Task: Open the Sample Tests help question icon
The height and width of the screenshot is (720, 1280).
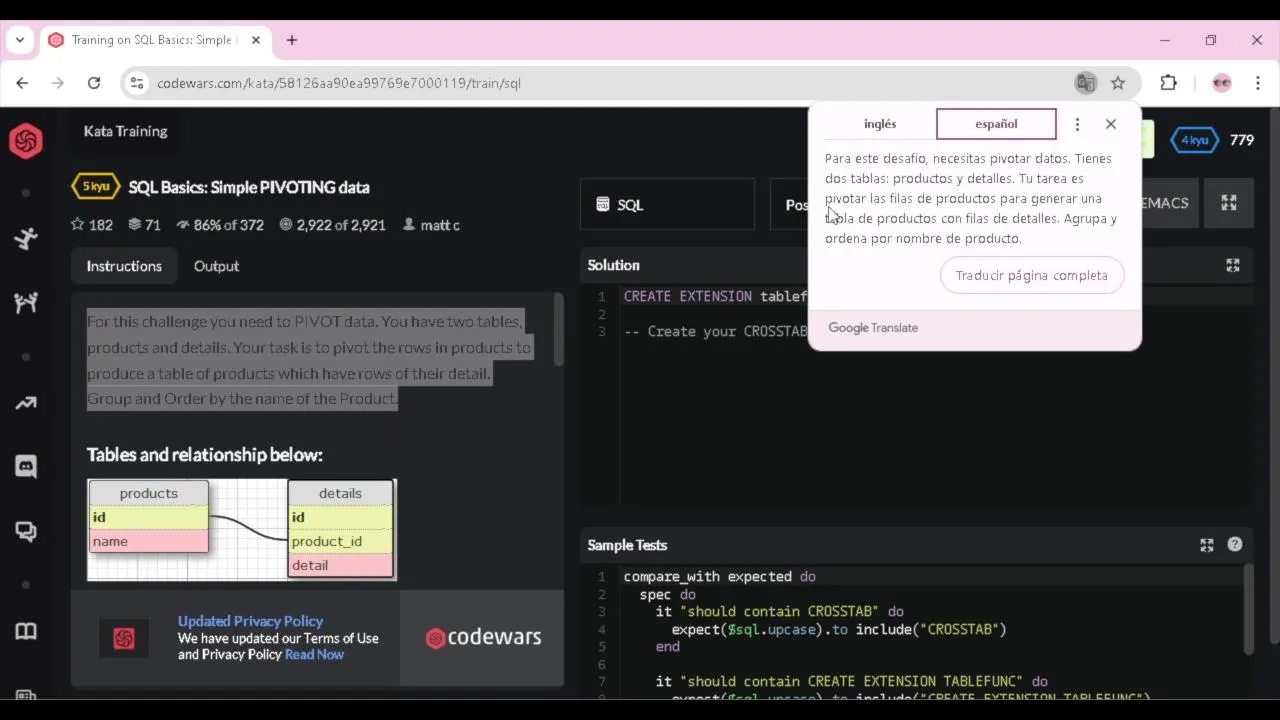Action: coord(1235,544)
